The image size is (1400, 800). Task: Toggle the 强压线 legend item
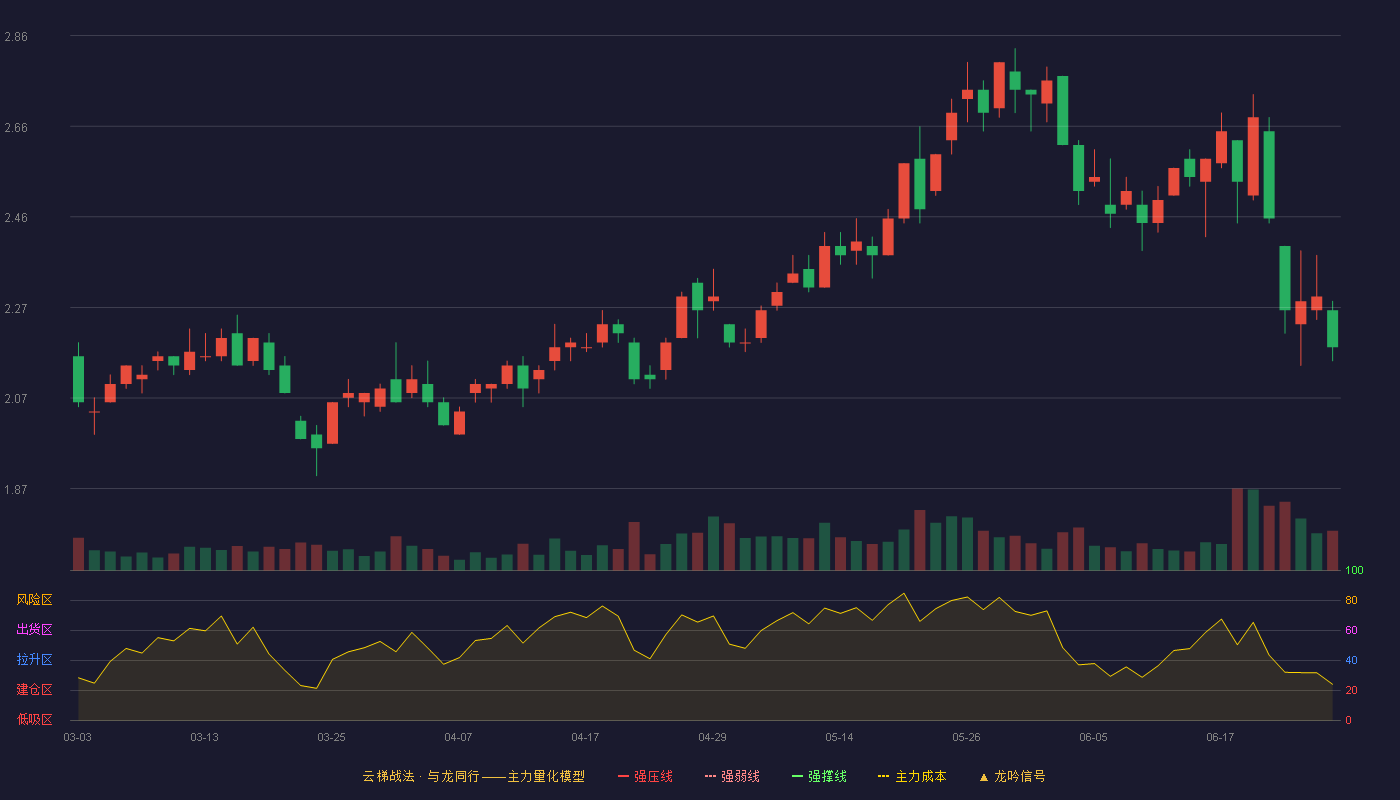tap(645, 776)
